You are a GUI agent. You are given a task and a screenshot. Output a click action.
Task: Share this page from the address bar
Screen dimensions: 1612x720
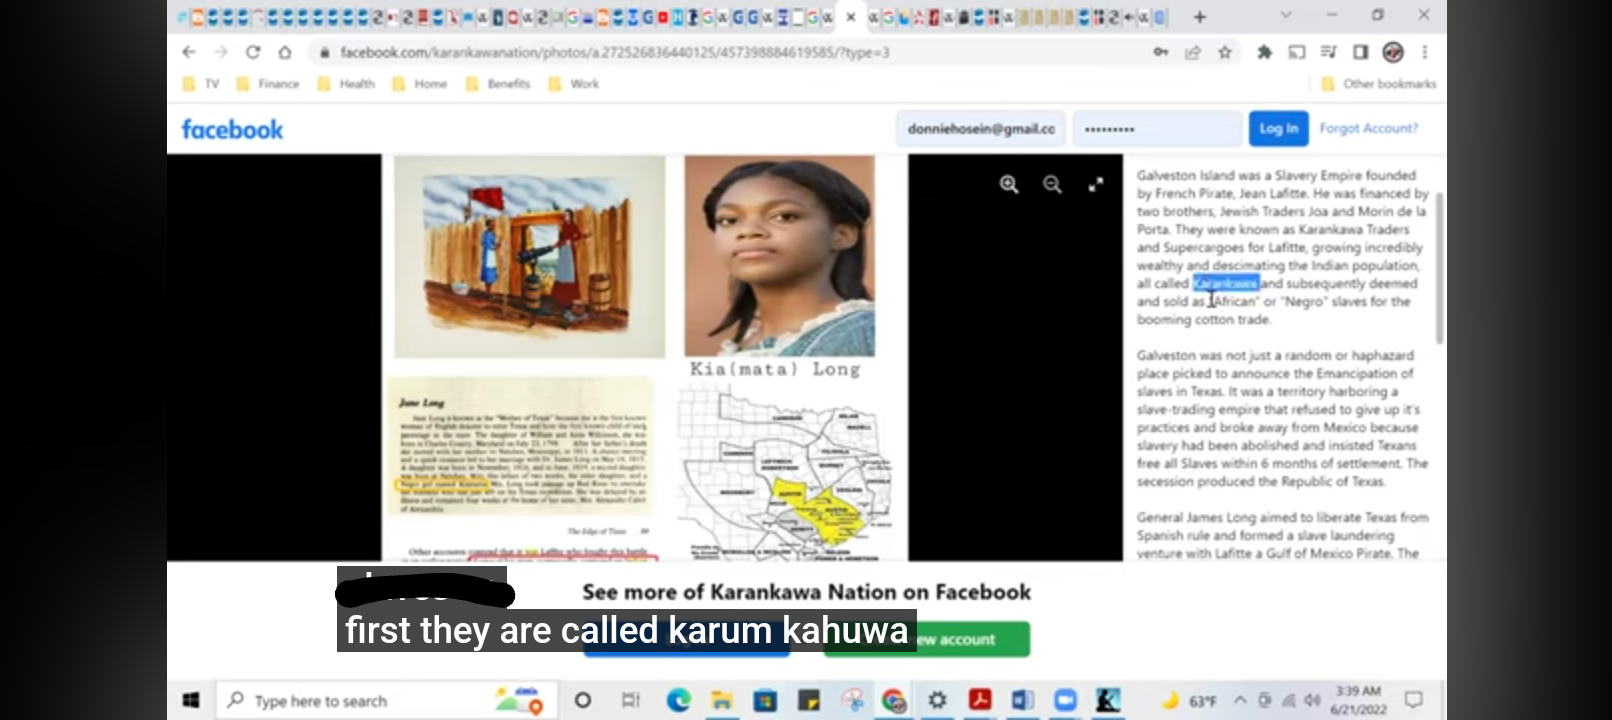1193,52
